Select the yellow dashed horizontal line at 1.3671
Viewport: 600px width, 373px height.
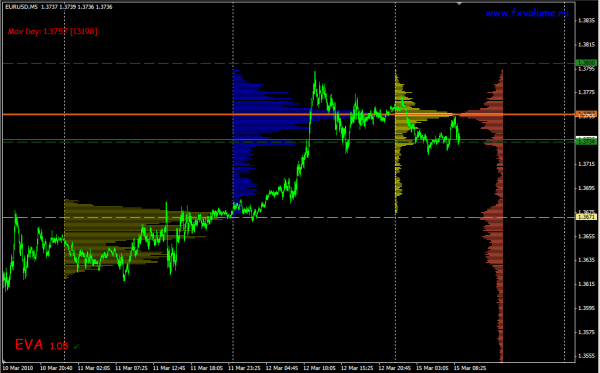click(289, 217)
